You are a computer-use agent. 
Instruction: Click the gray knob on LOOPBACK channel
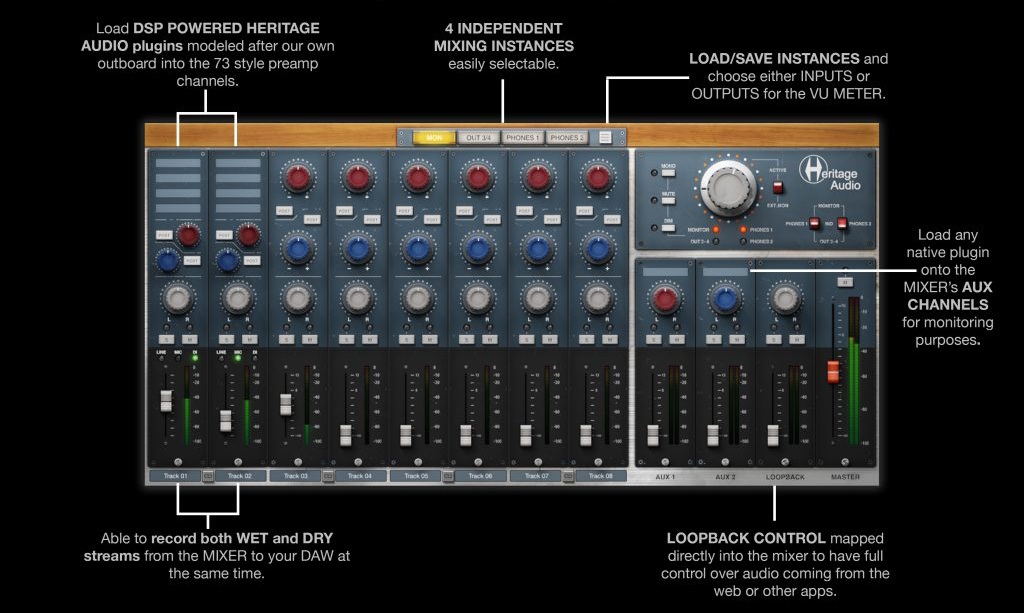785,298
